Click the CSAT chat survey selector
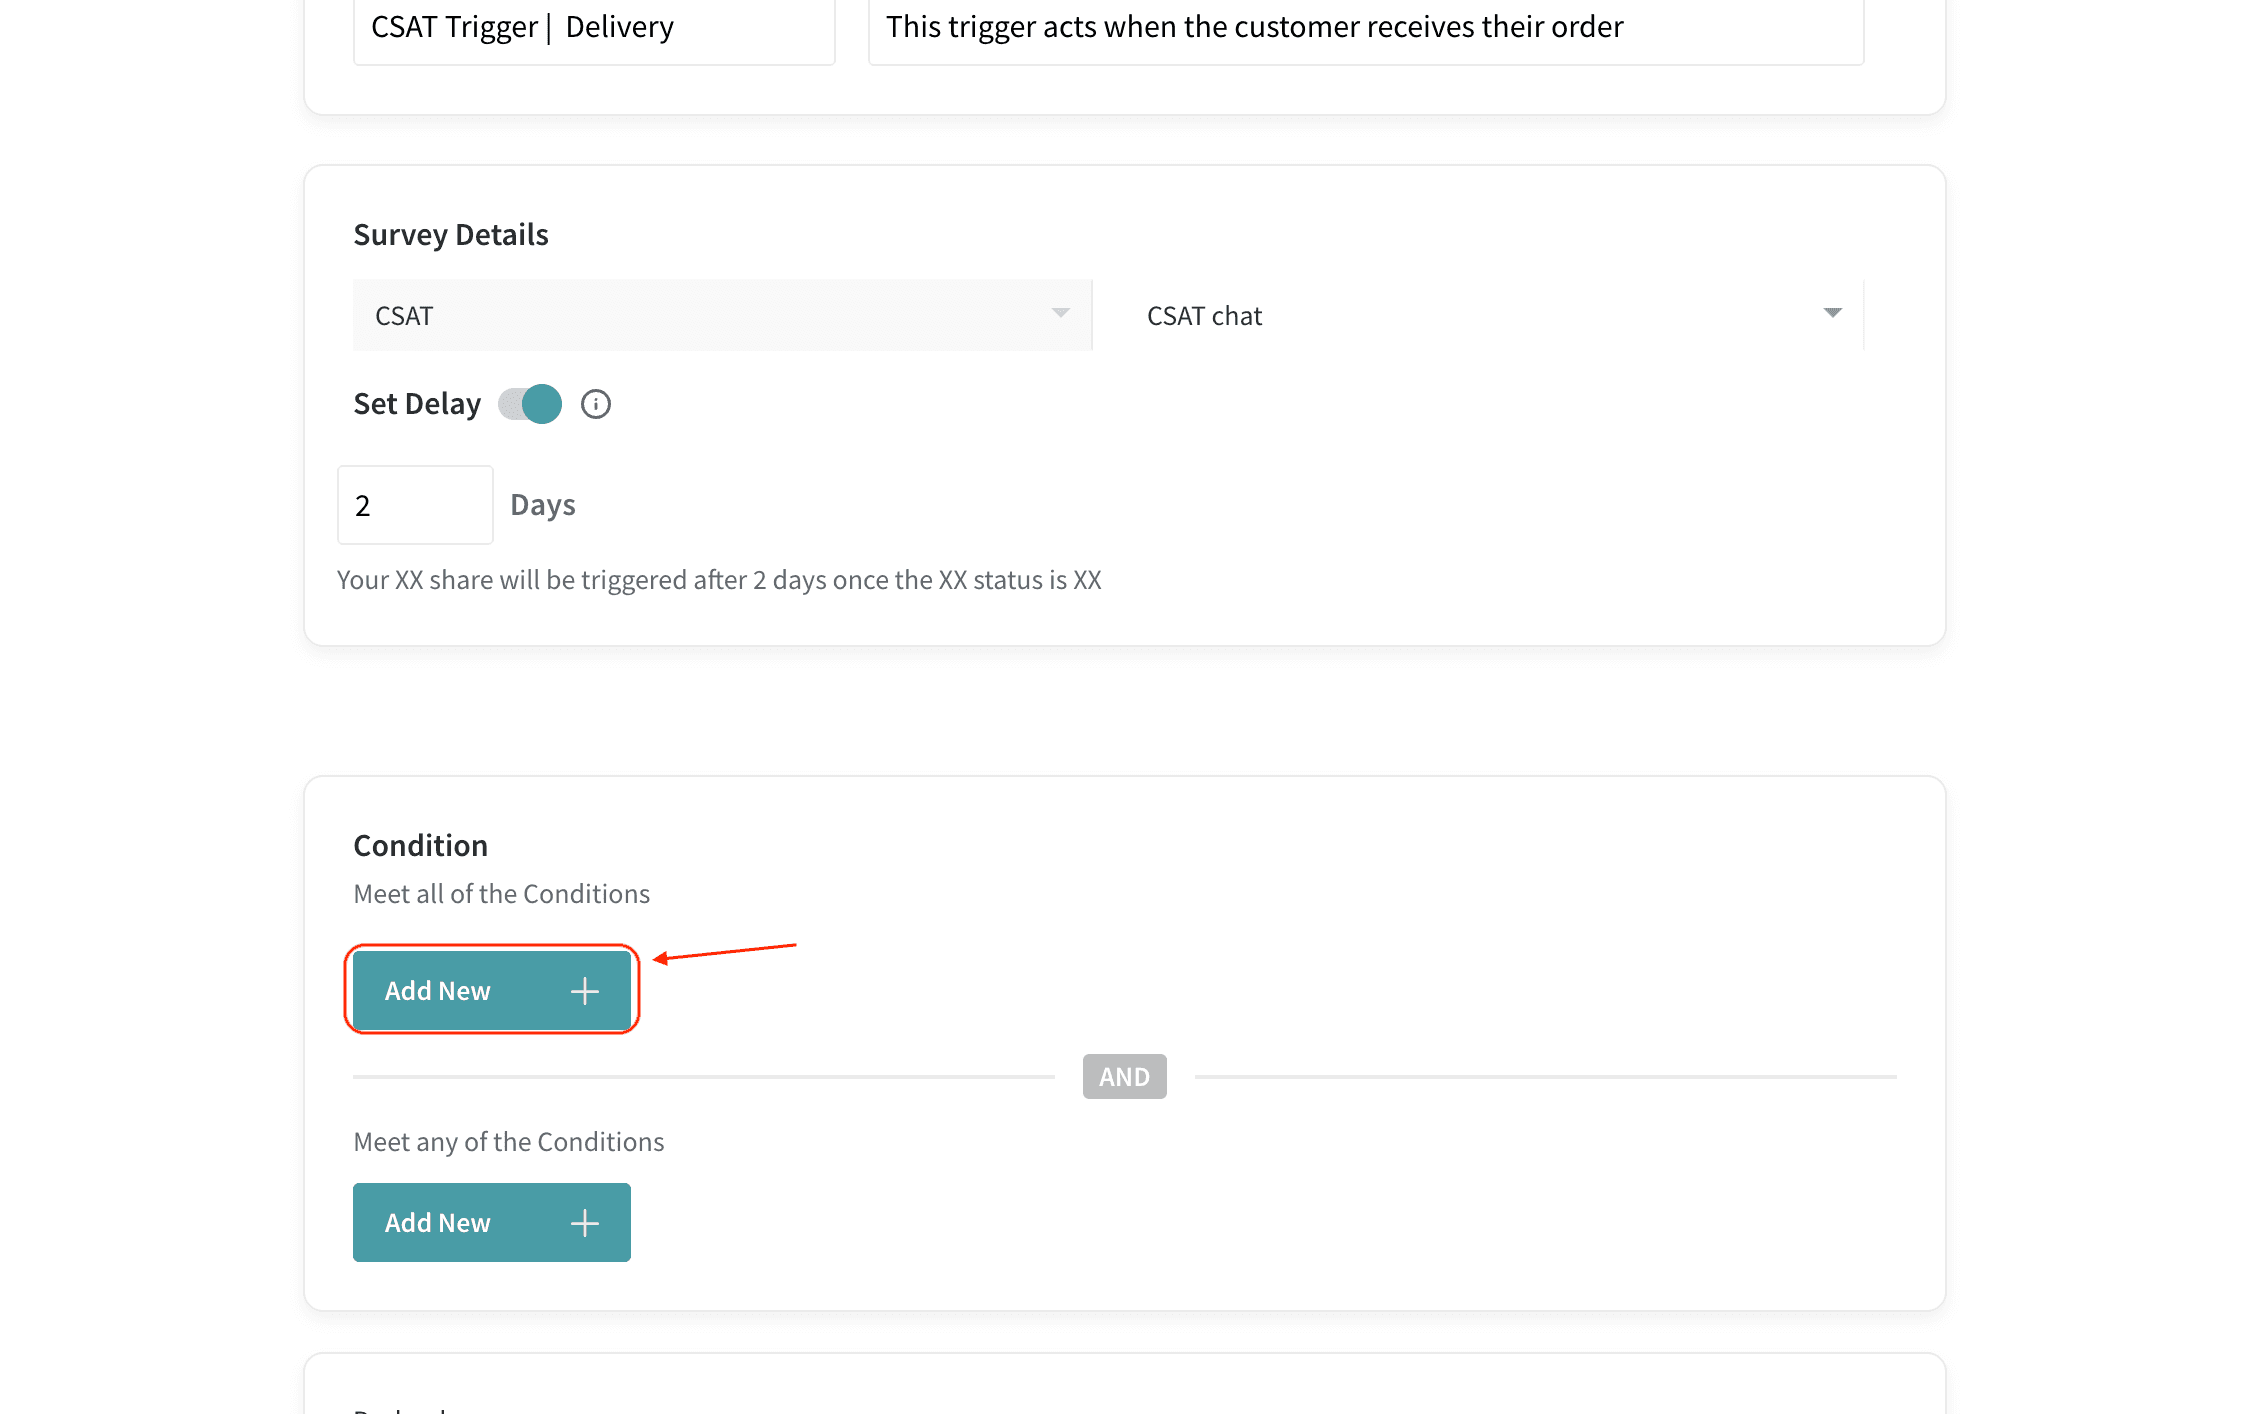Screen dimensions: 2264x1414 (1478, 315)
